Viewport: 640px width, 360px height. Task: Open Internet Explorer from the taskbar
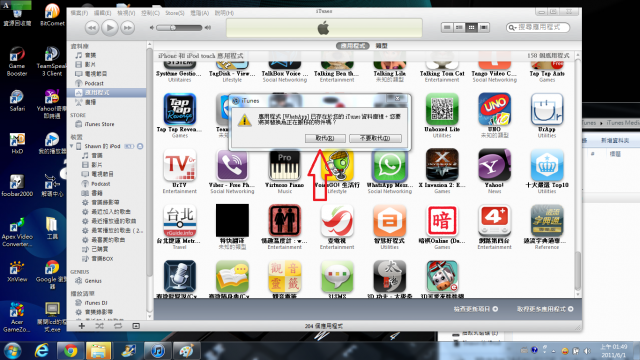click(x=41, y=351)
